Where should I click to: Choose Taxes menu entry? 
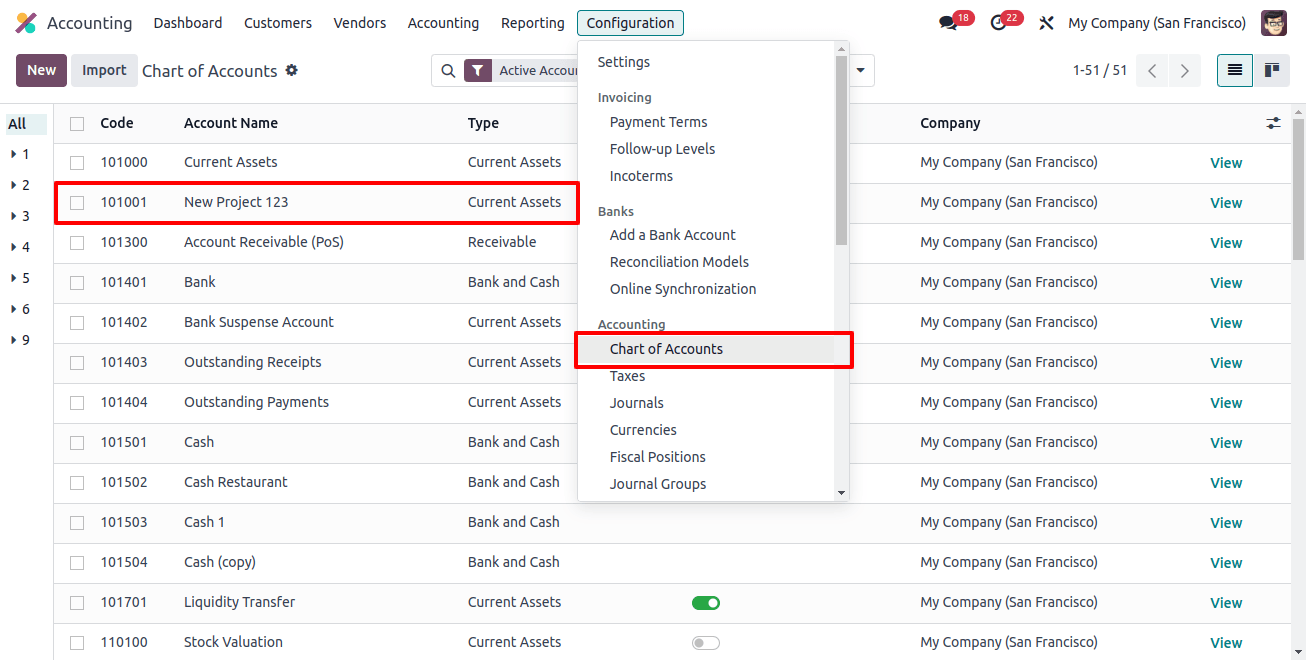coord(628,376)
